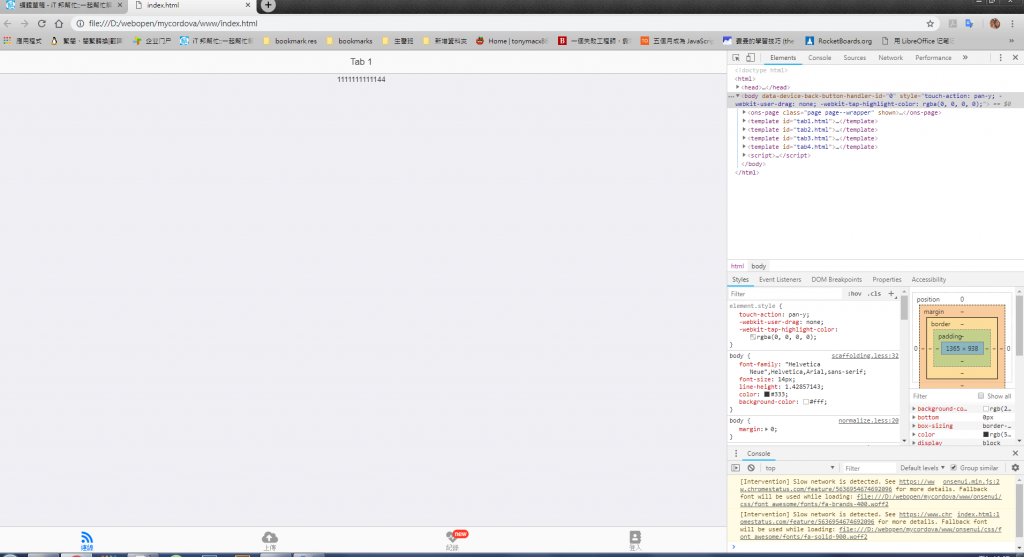The height and width of the screenshot is (557, 1024).
Task: Select the element inspector picker icon
Action: click(736, 57)
